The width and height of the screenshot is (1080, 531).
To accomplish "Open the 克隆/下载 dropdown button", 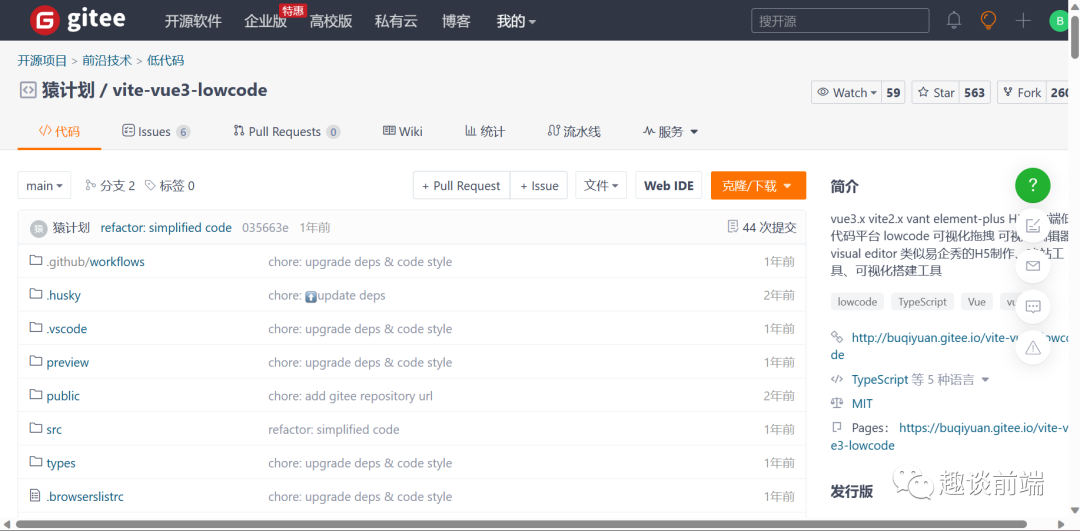I will point(758,185).
